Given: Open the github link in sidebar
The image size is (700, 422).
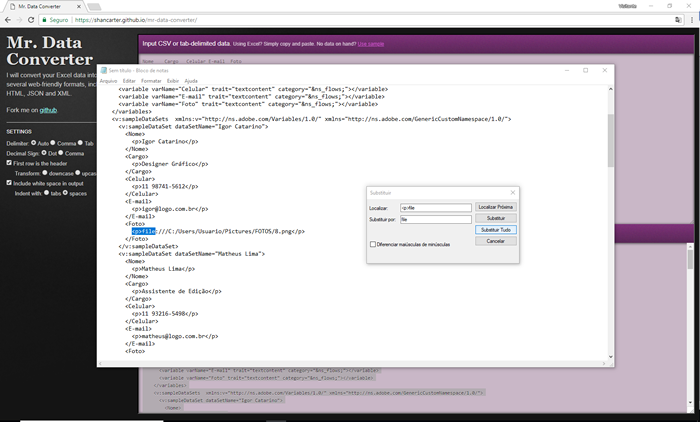Looking at the screenshot, I should [x=48, y=110].
